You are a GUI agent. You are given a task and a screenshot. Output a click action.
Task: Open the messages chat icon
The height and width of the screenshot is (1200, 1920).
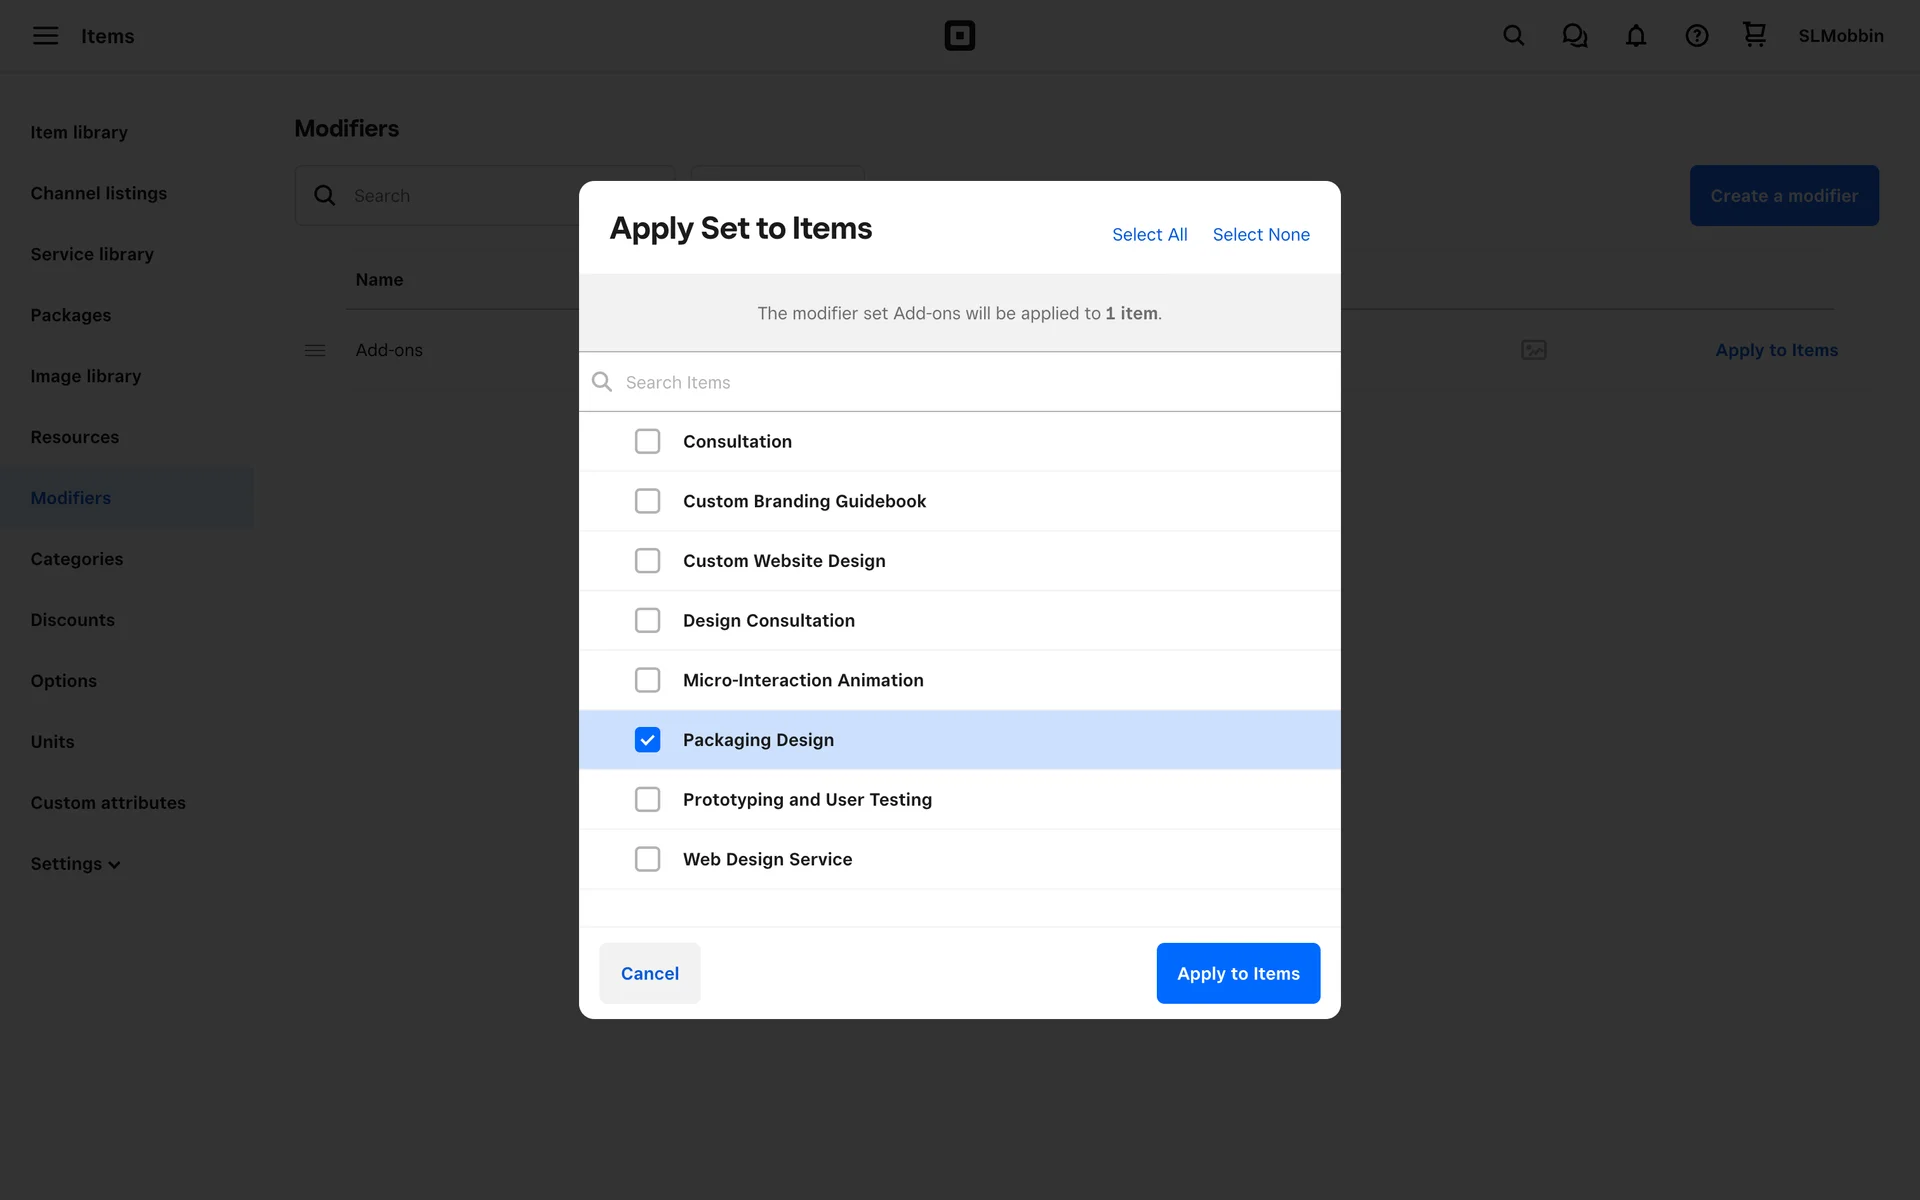tap(1574, 36)
